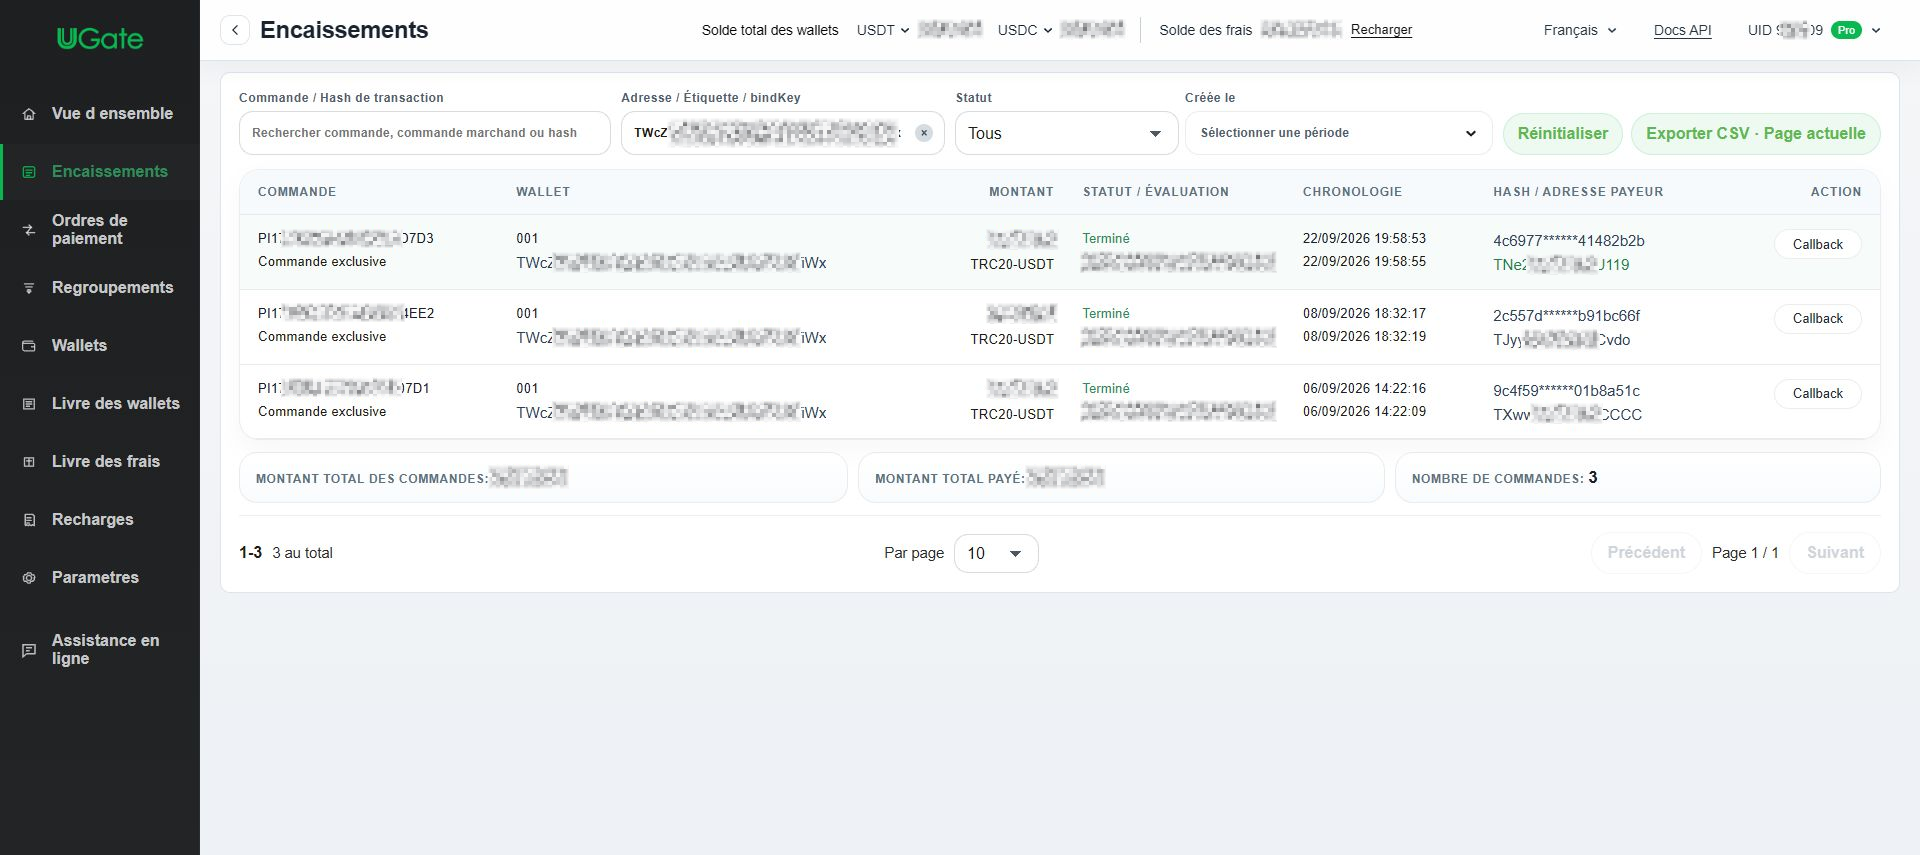Click Callback for the 22/09/2026 order

click(x=1817, y=244)
